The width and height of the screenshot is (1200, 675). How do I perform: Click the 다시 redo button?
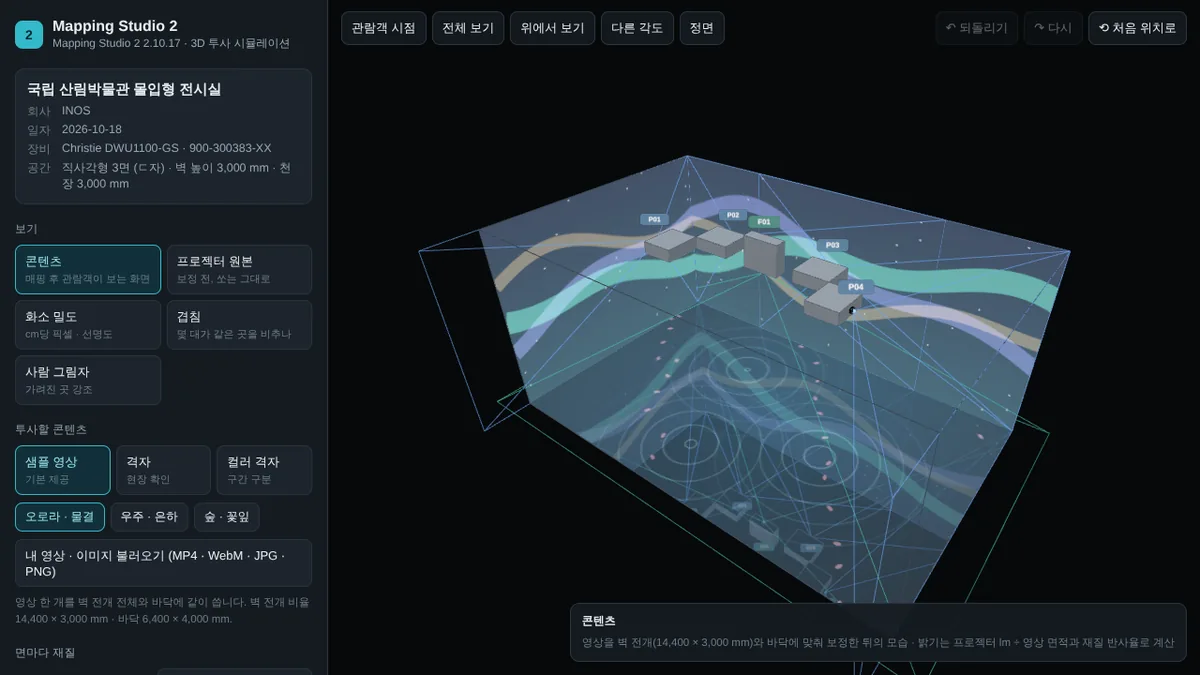[1053, 28]
